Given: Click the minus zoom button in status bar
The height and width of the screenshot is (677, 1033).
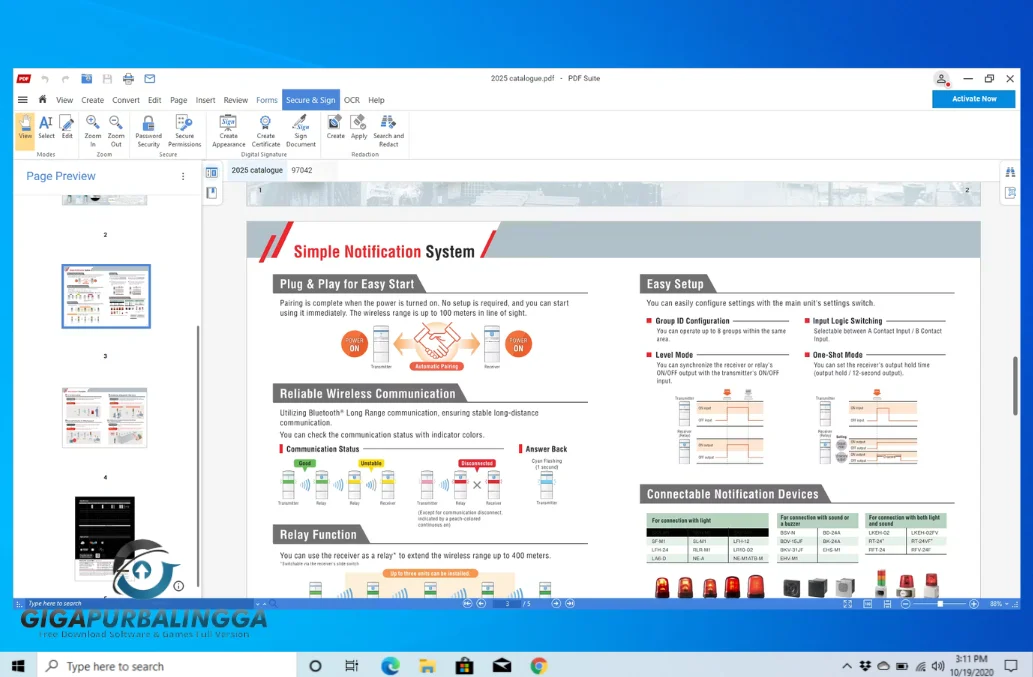Looking at the screenshot, I should tap(906, 604).
